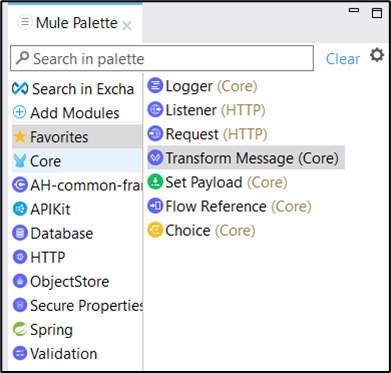Open the APIKit module category
This screenshot has width=391, height=373.
[42, 209]
